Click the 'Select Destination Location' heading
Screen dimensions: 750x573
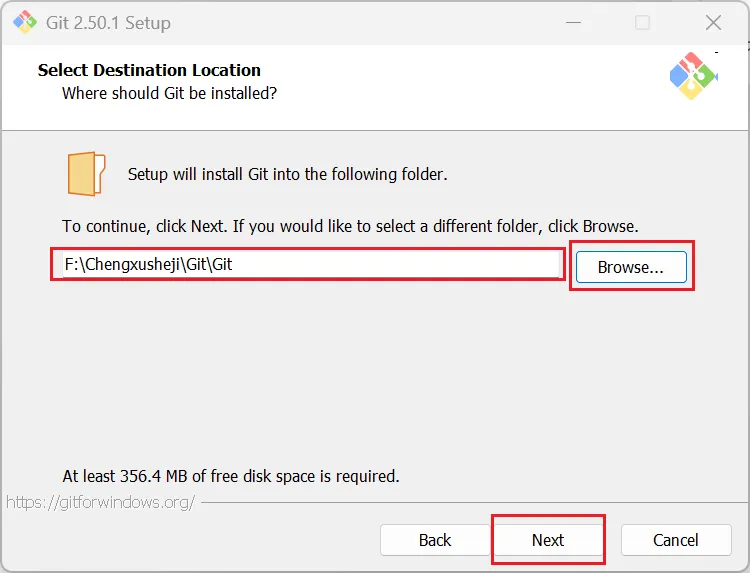tap(149, 70)
